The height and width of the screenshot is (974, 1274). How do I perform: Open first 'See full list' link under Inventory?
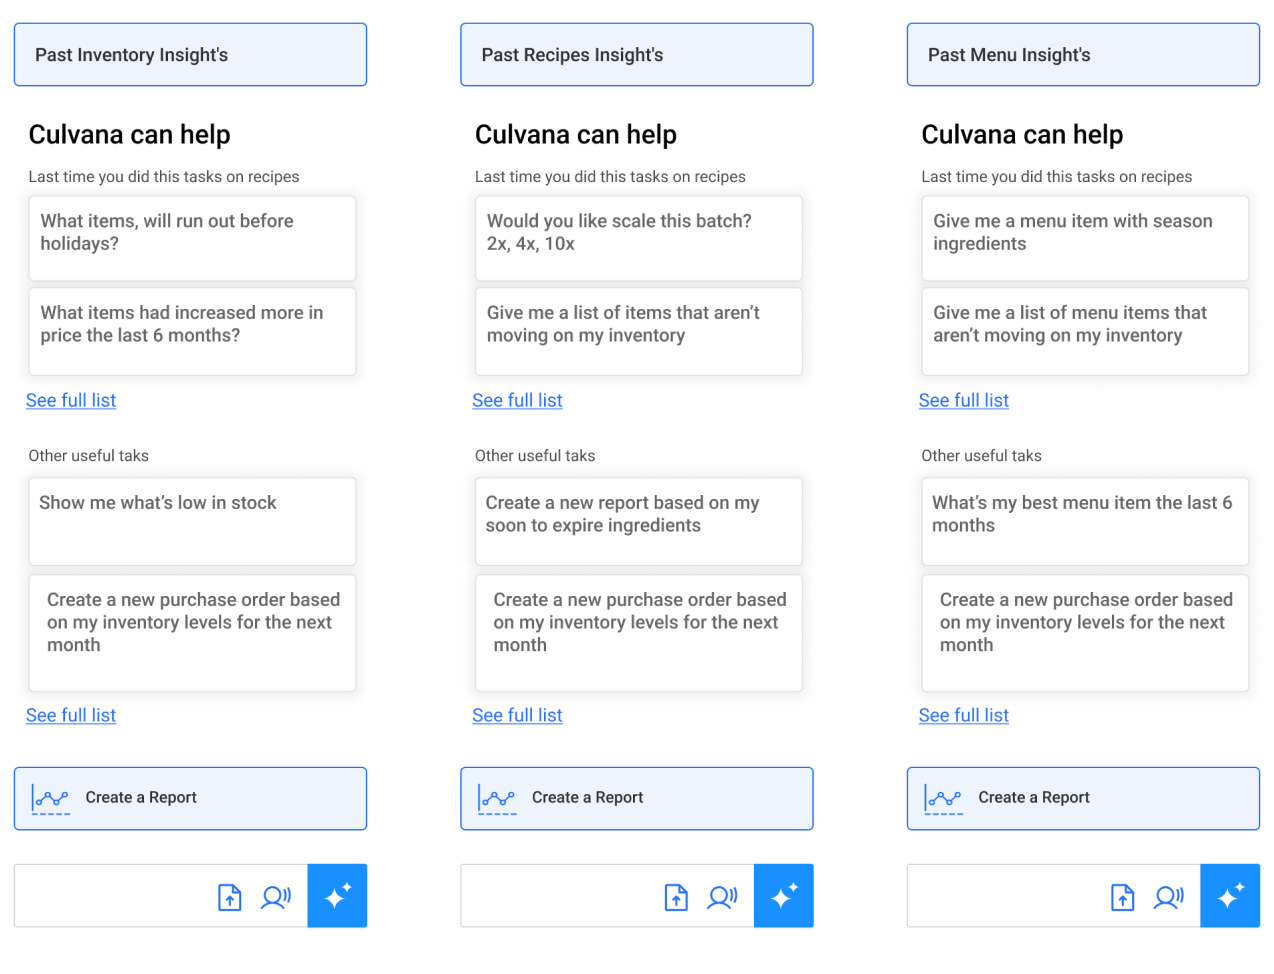pos(71,401)
